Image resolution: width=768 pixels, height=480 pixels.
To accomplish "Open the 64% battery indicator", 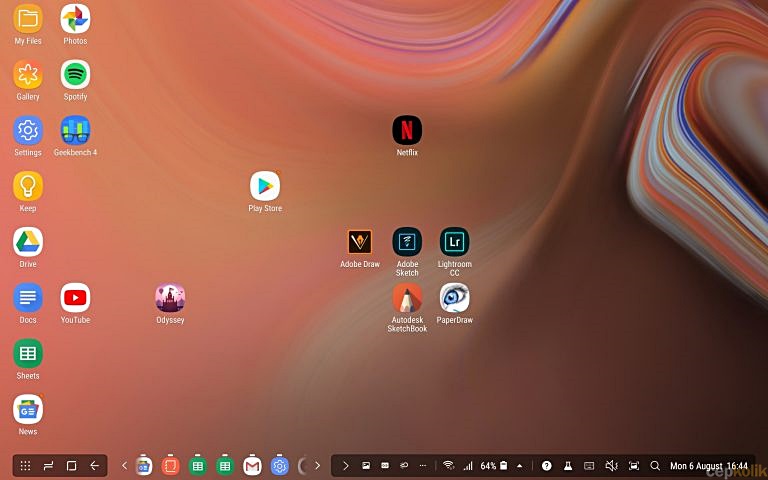I will coord(494,466).
